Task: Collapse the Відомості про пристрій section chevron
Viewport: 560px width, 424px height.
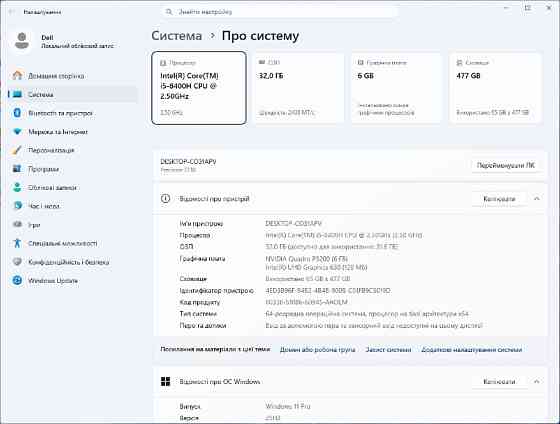Action: point(537,199)
